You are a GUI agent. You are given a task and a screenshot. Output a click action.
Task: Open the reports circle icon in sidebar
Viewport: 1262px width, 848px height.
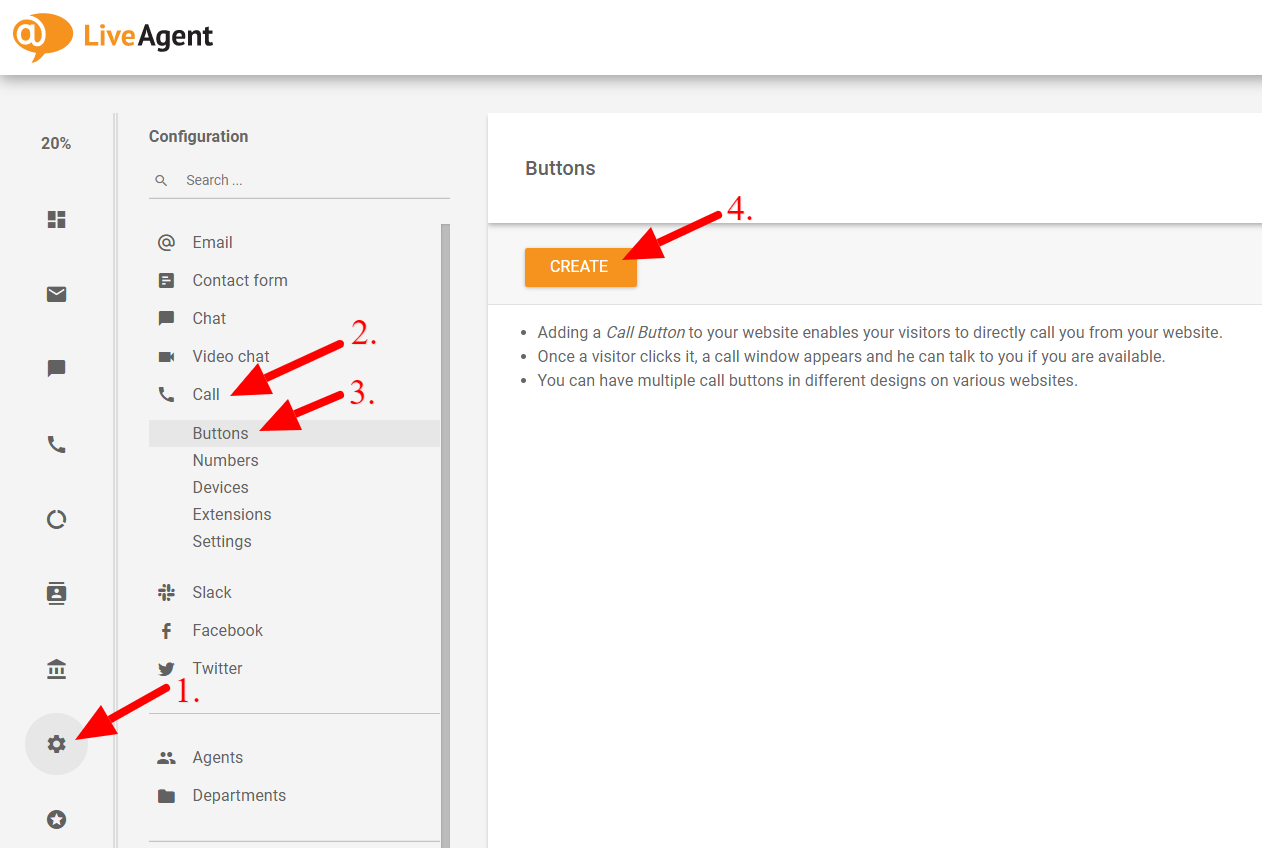[x=56, y=519]
